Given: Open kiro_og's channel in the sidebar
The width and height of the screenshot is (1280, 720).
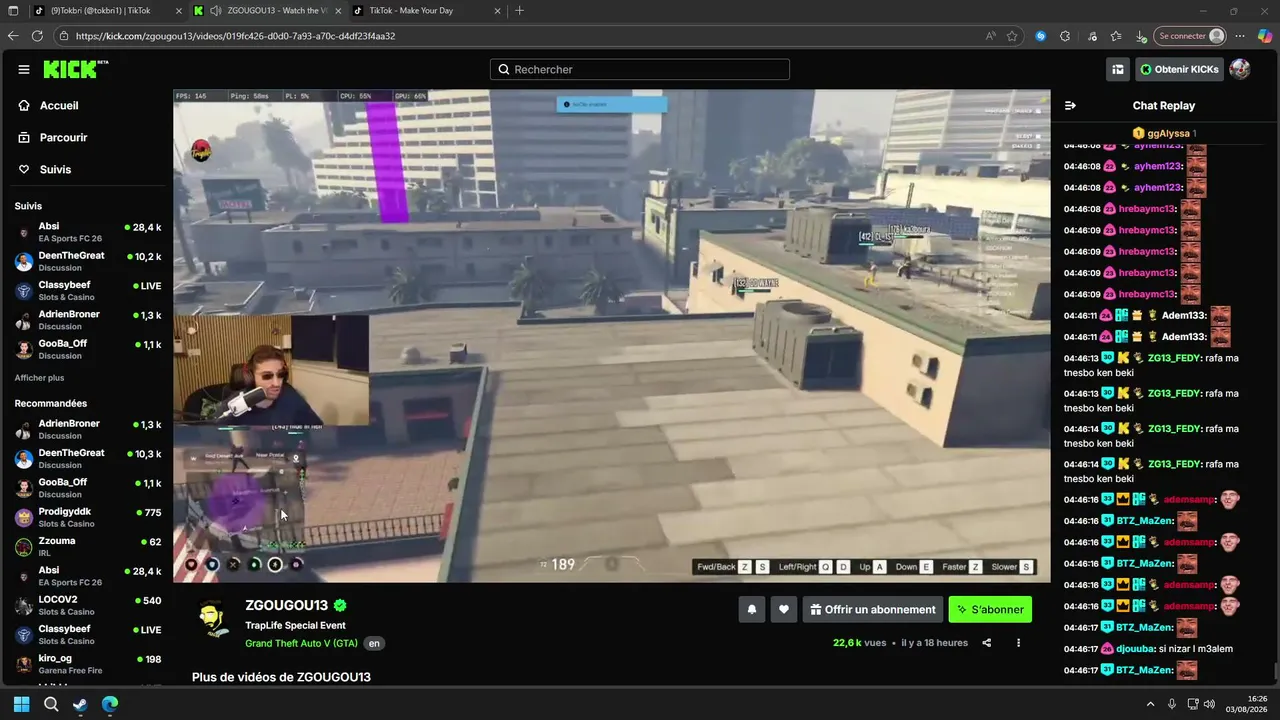Looking at the screenshot, I should [x=87, y=664].
